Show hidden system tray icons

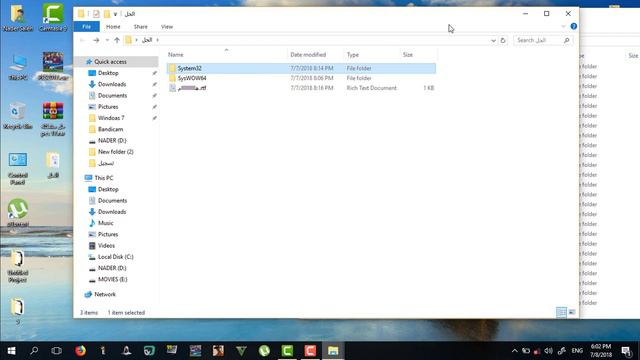[x=515, y=351]
